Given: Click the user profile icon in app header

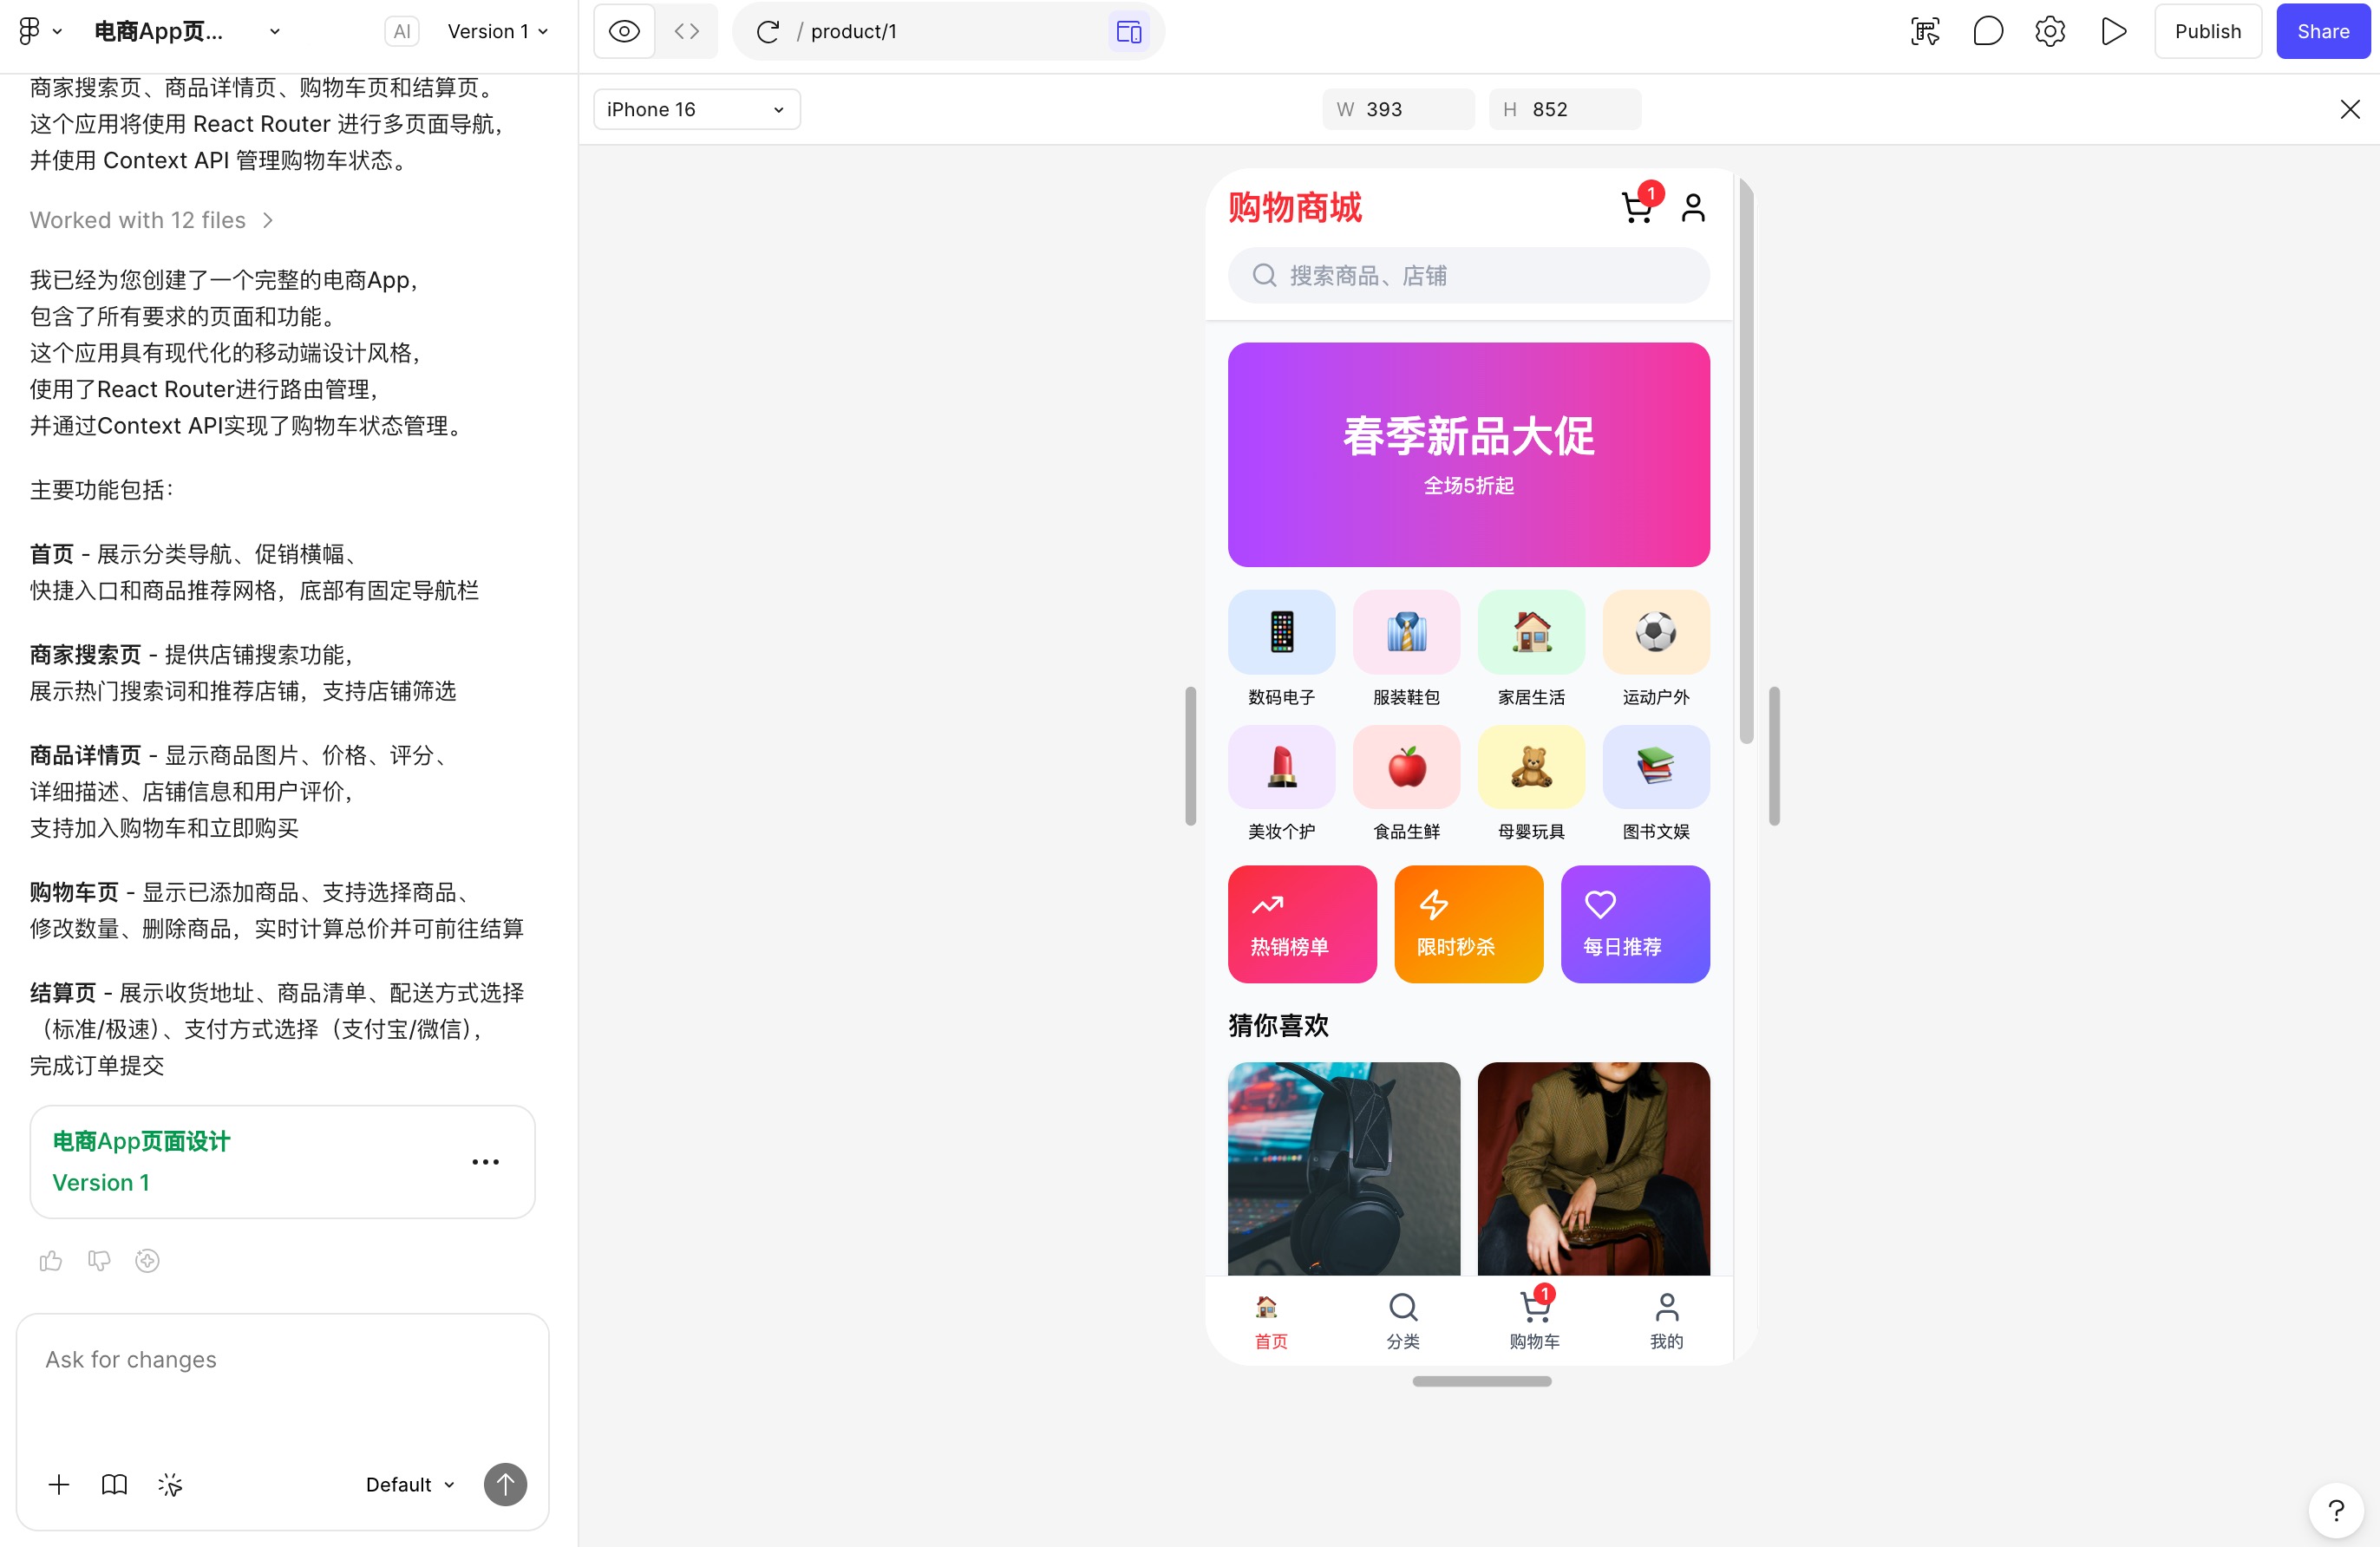Looking at the screenshot, I should pos(1693,207).
